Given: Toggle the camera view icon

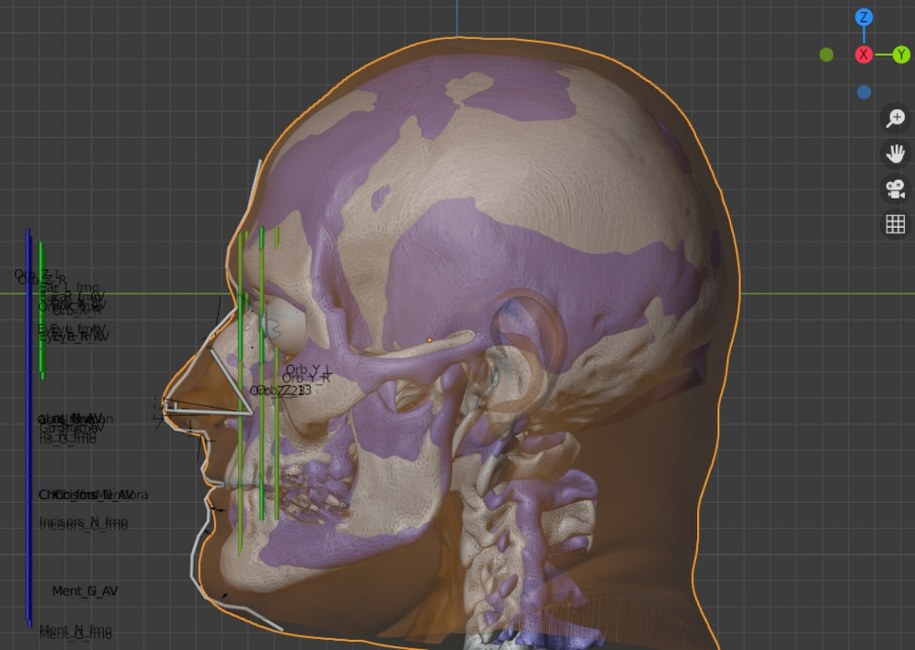Looking at the screenshot, I should point(895,189).
